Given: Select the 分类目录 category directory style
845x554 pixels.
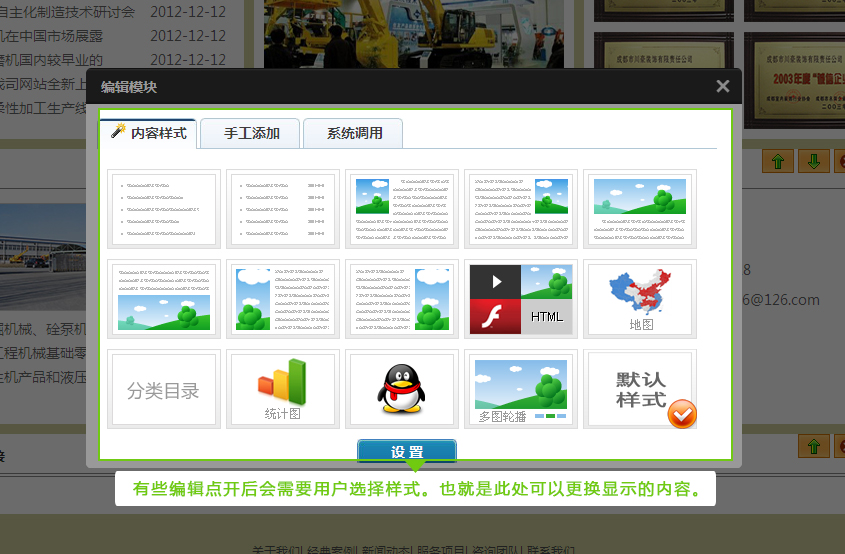Looking at the screenshot, I should tap(164, 389).
